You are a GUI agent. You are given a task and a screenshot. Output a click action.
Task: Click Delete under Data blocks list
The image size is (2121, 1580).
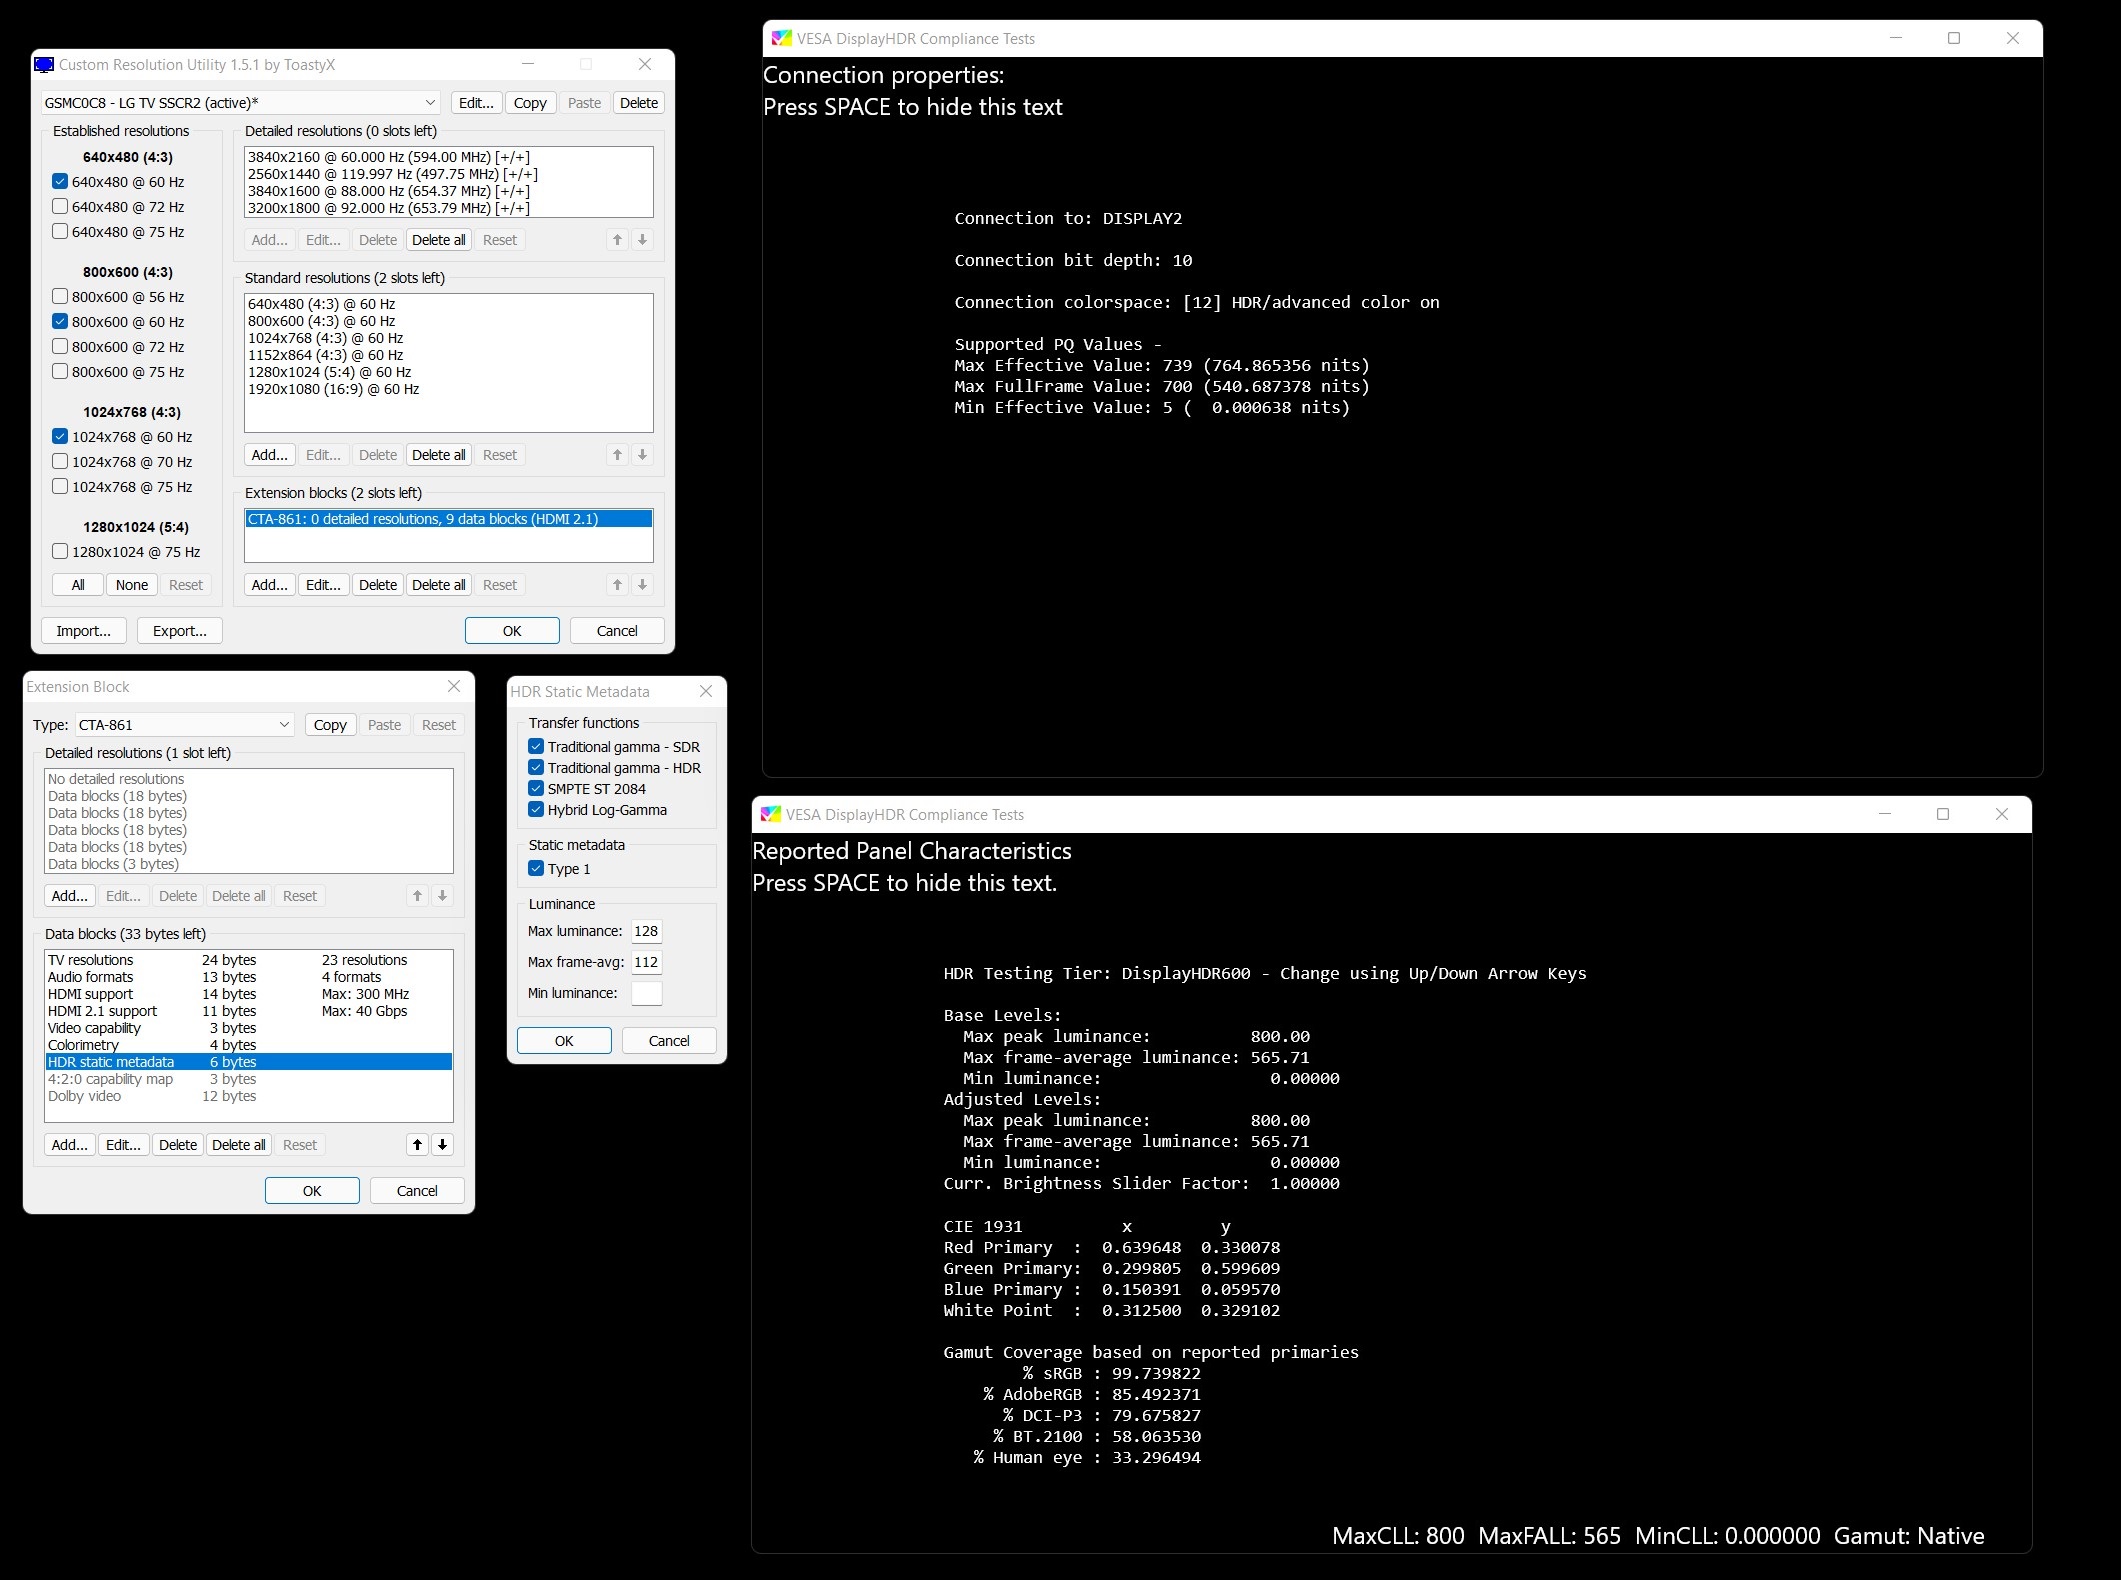click(x=178, y=1145)
